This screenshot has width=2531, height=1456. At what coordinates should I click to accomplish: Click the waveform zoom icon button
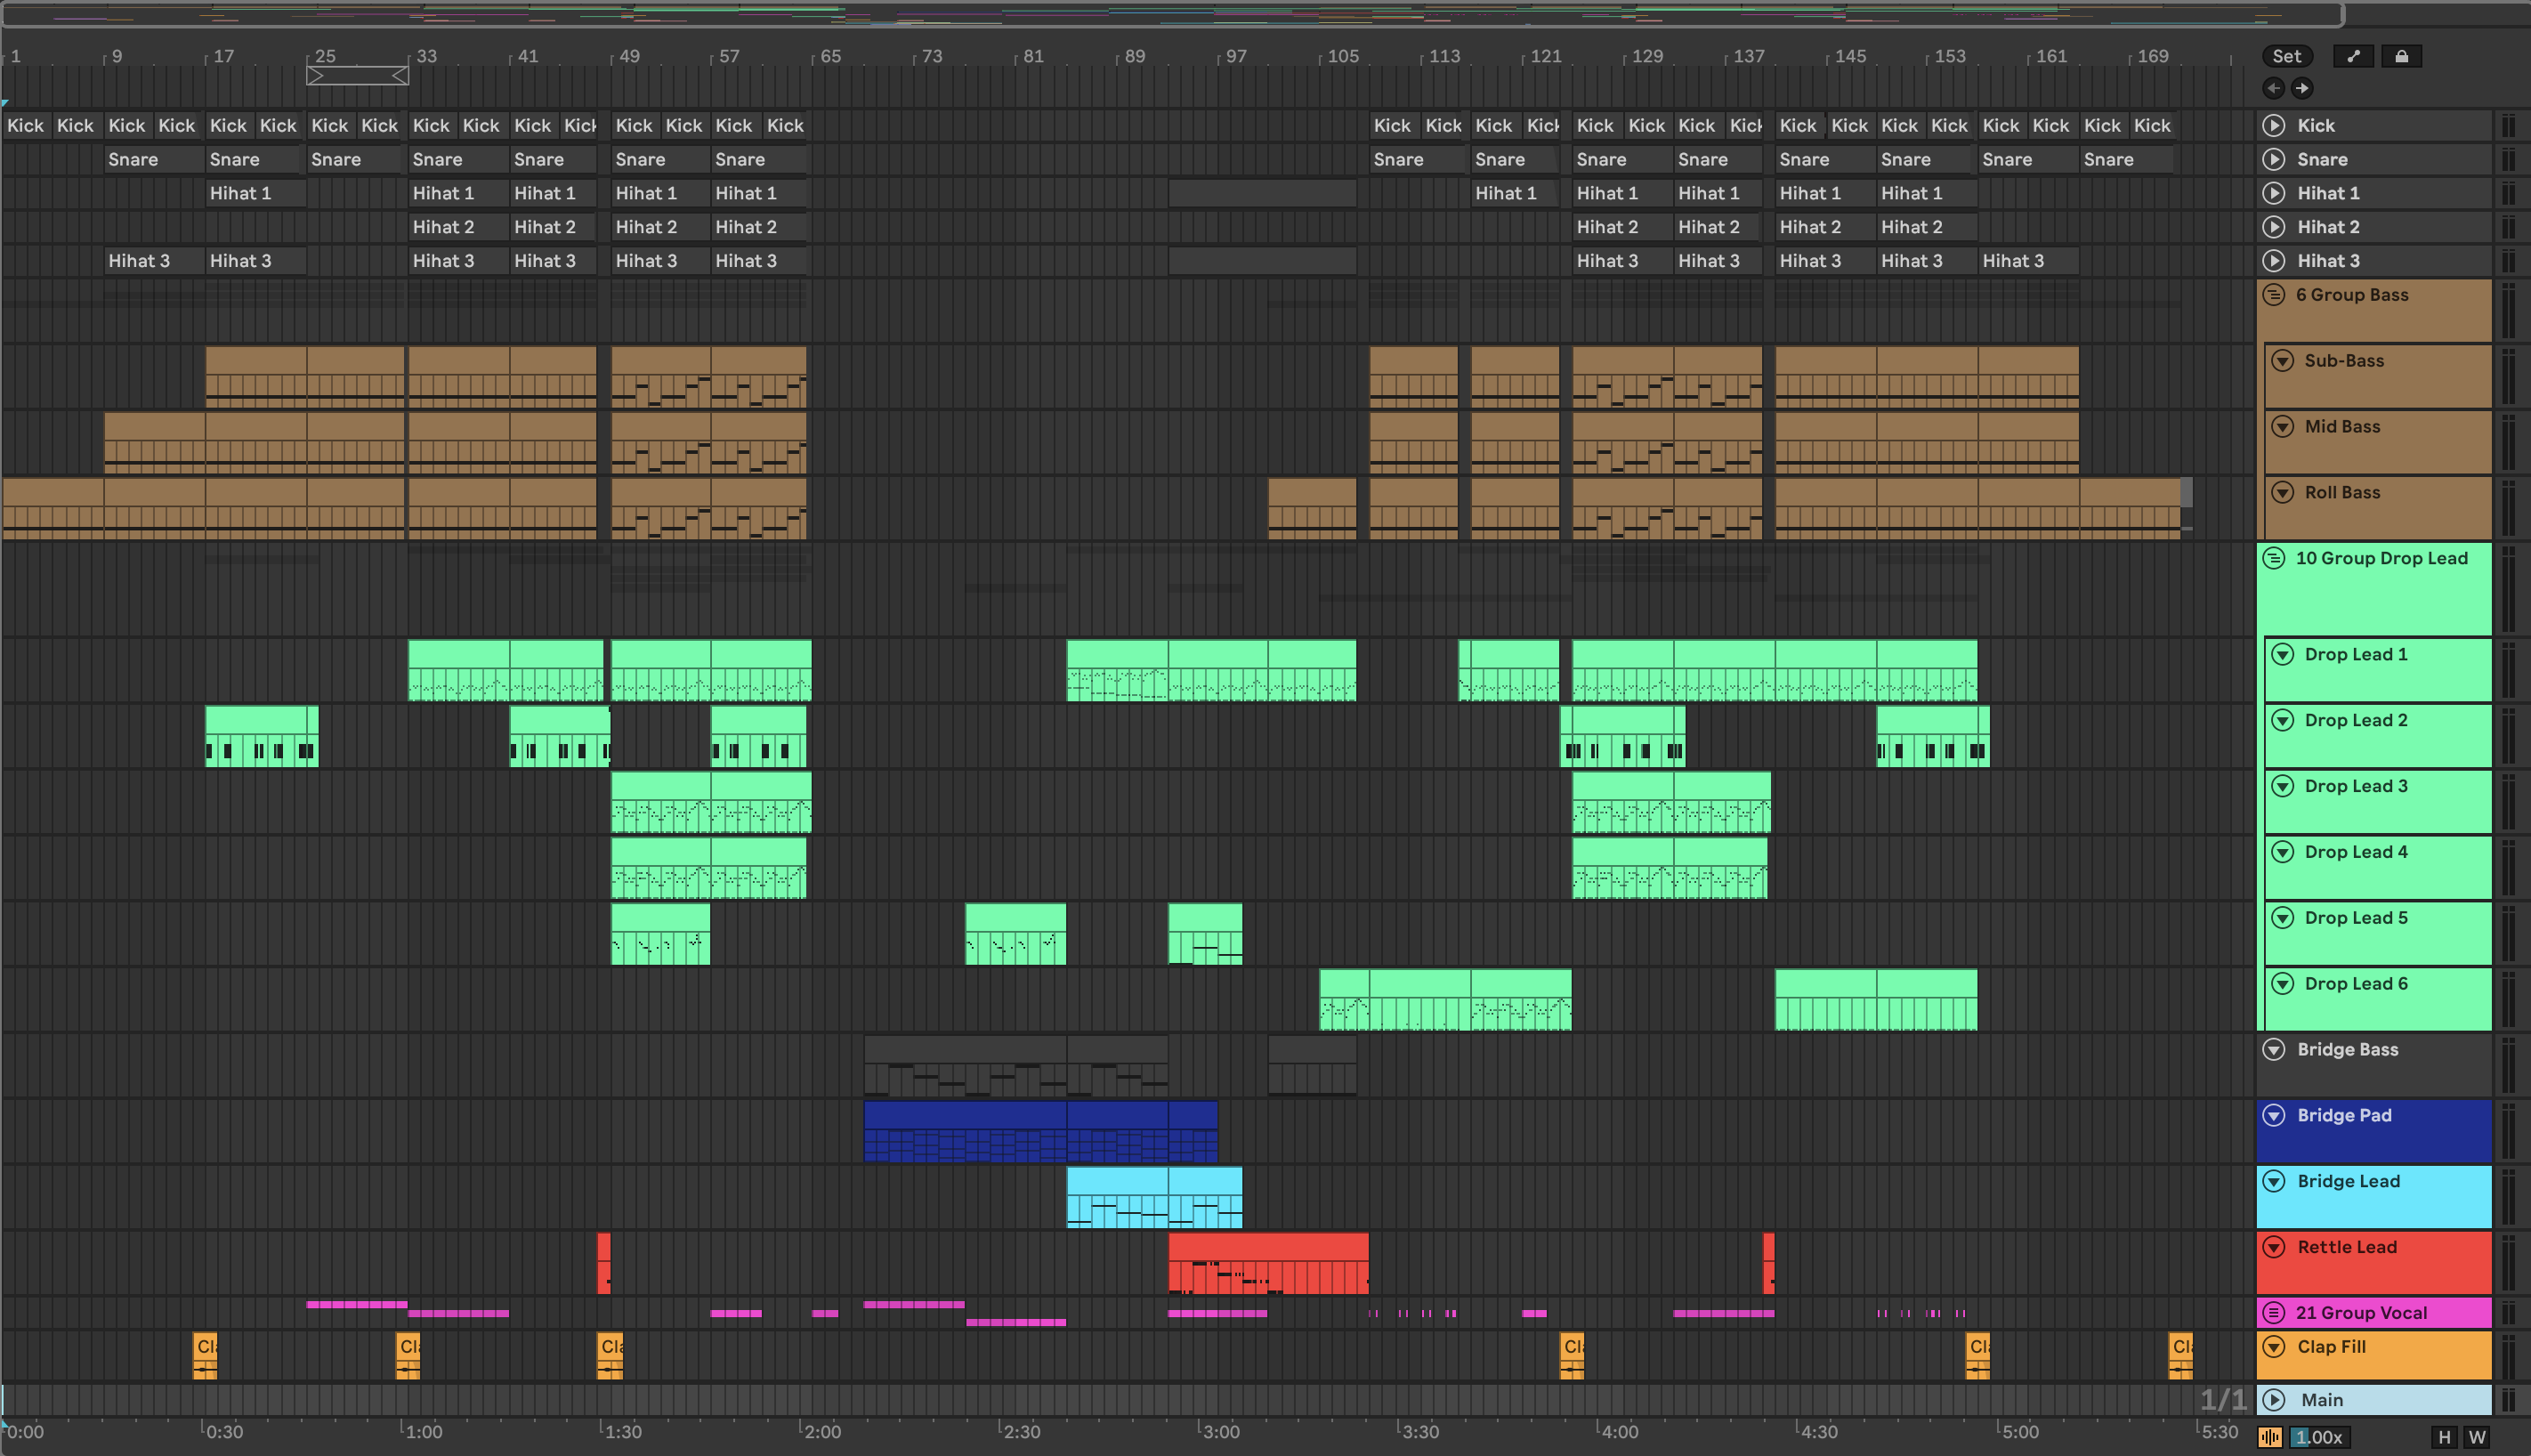click(x=2270, y=1437)
